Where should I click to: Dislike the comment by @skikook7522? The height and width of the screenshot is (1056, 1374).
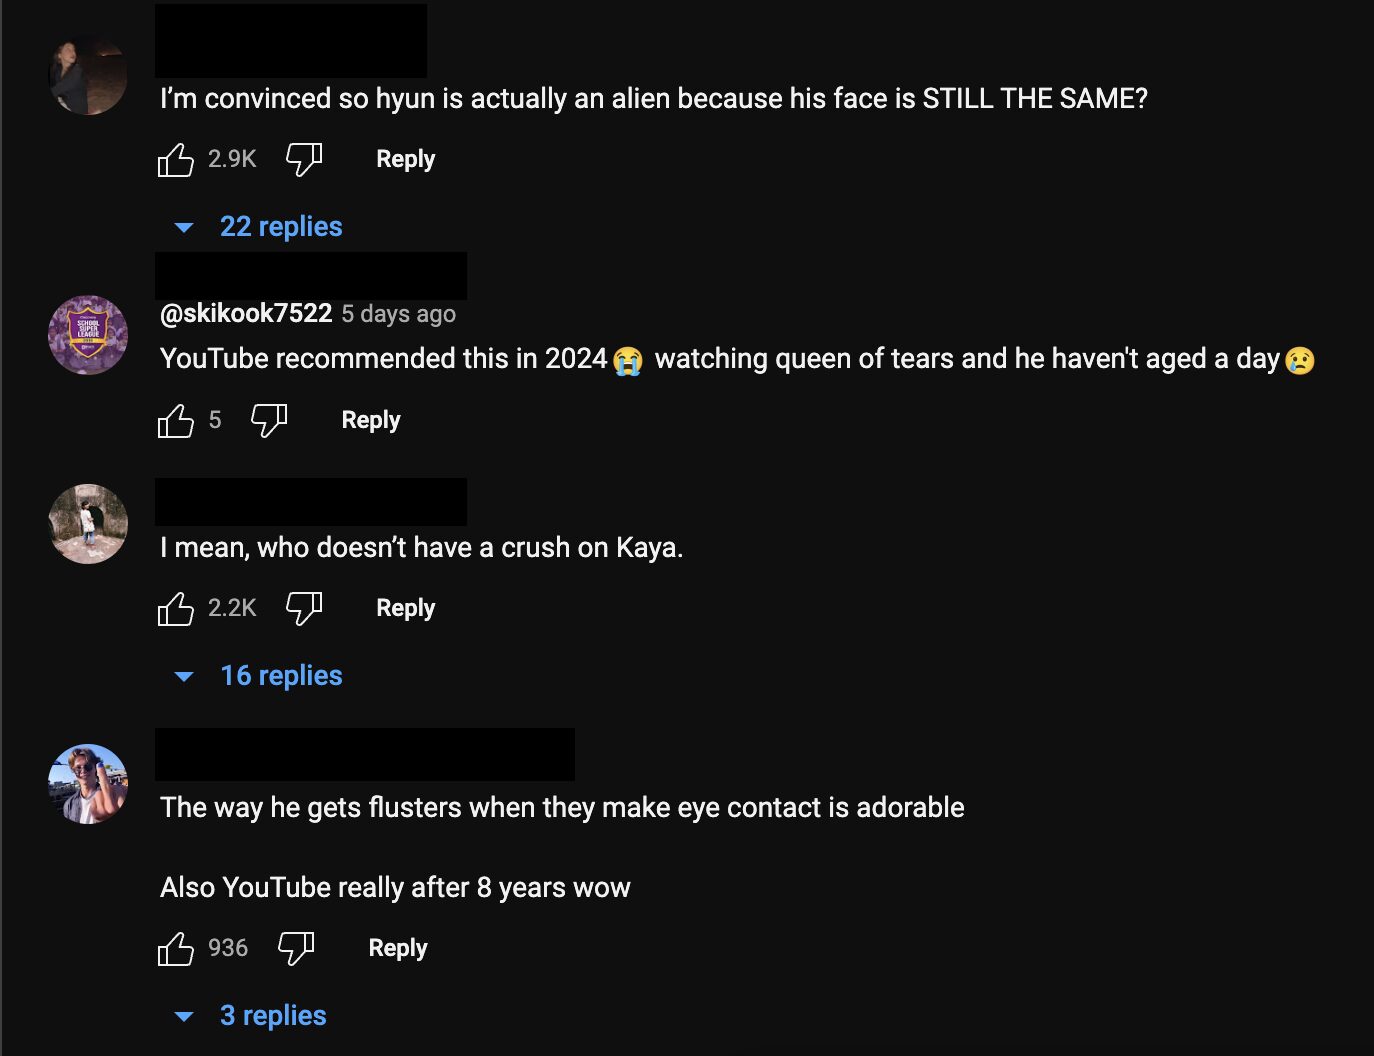tap(269, 421)
